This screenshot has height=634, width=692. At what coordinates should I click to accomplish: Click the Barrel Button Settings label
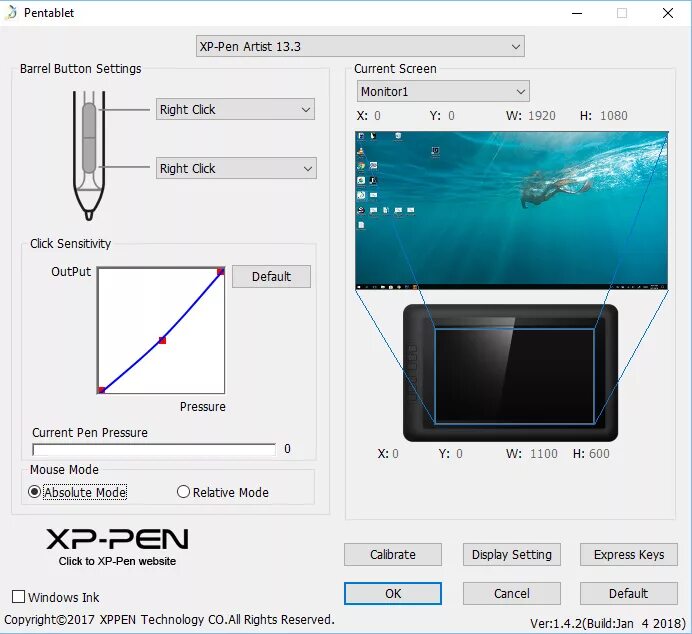click(80, 69)
